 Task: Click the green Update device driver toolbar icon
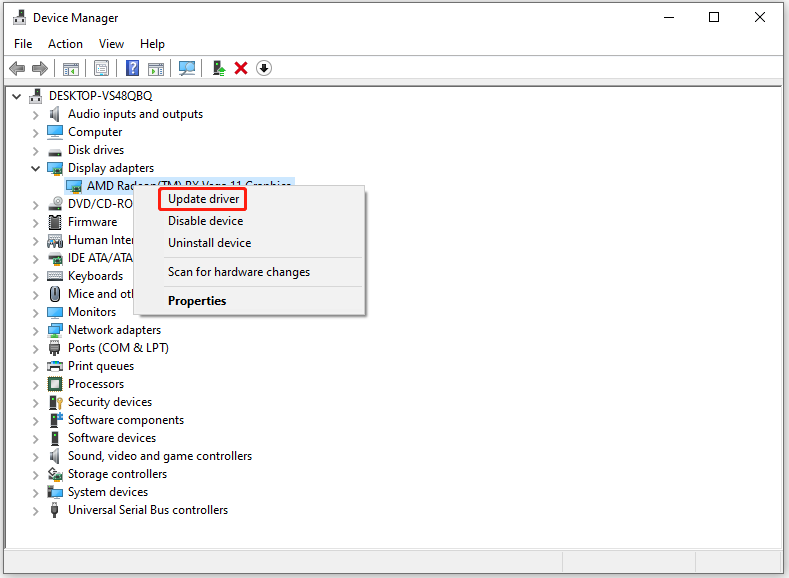(219, 68)
